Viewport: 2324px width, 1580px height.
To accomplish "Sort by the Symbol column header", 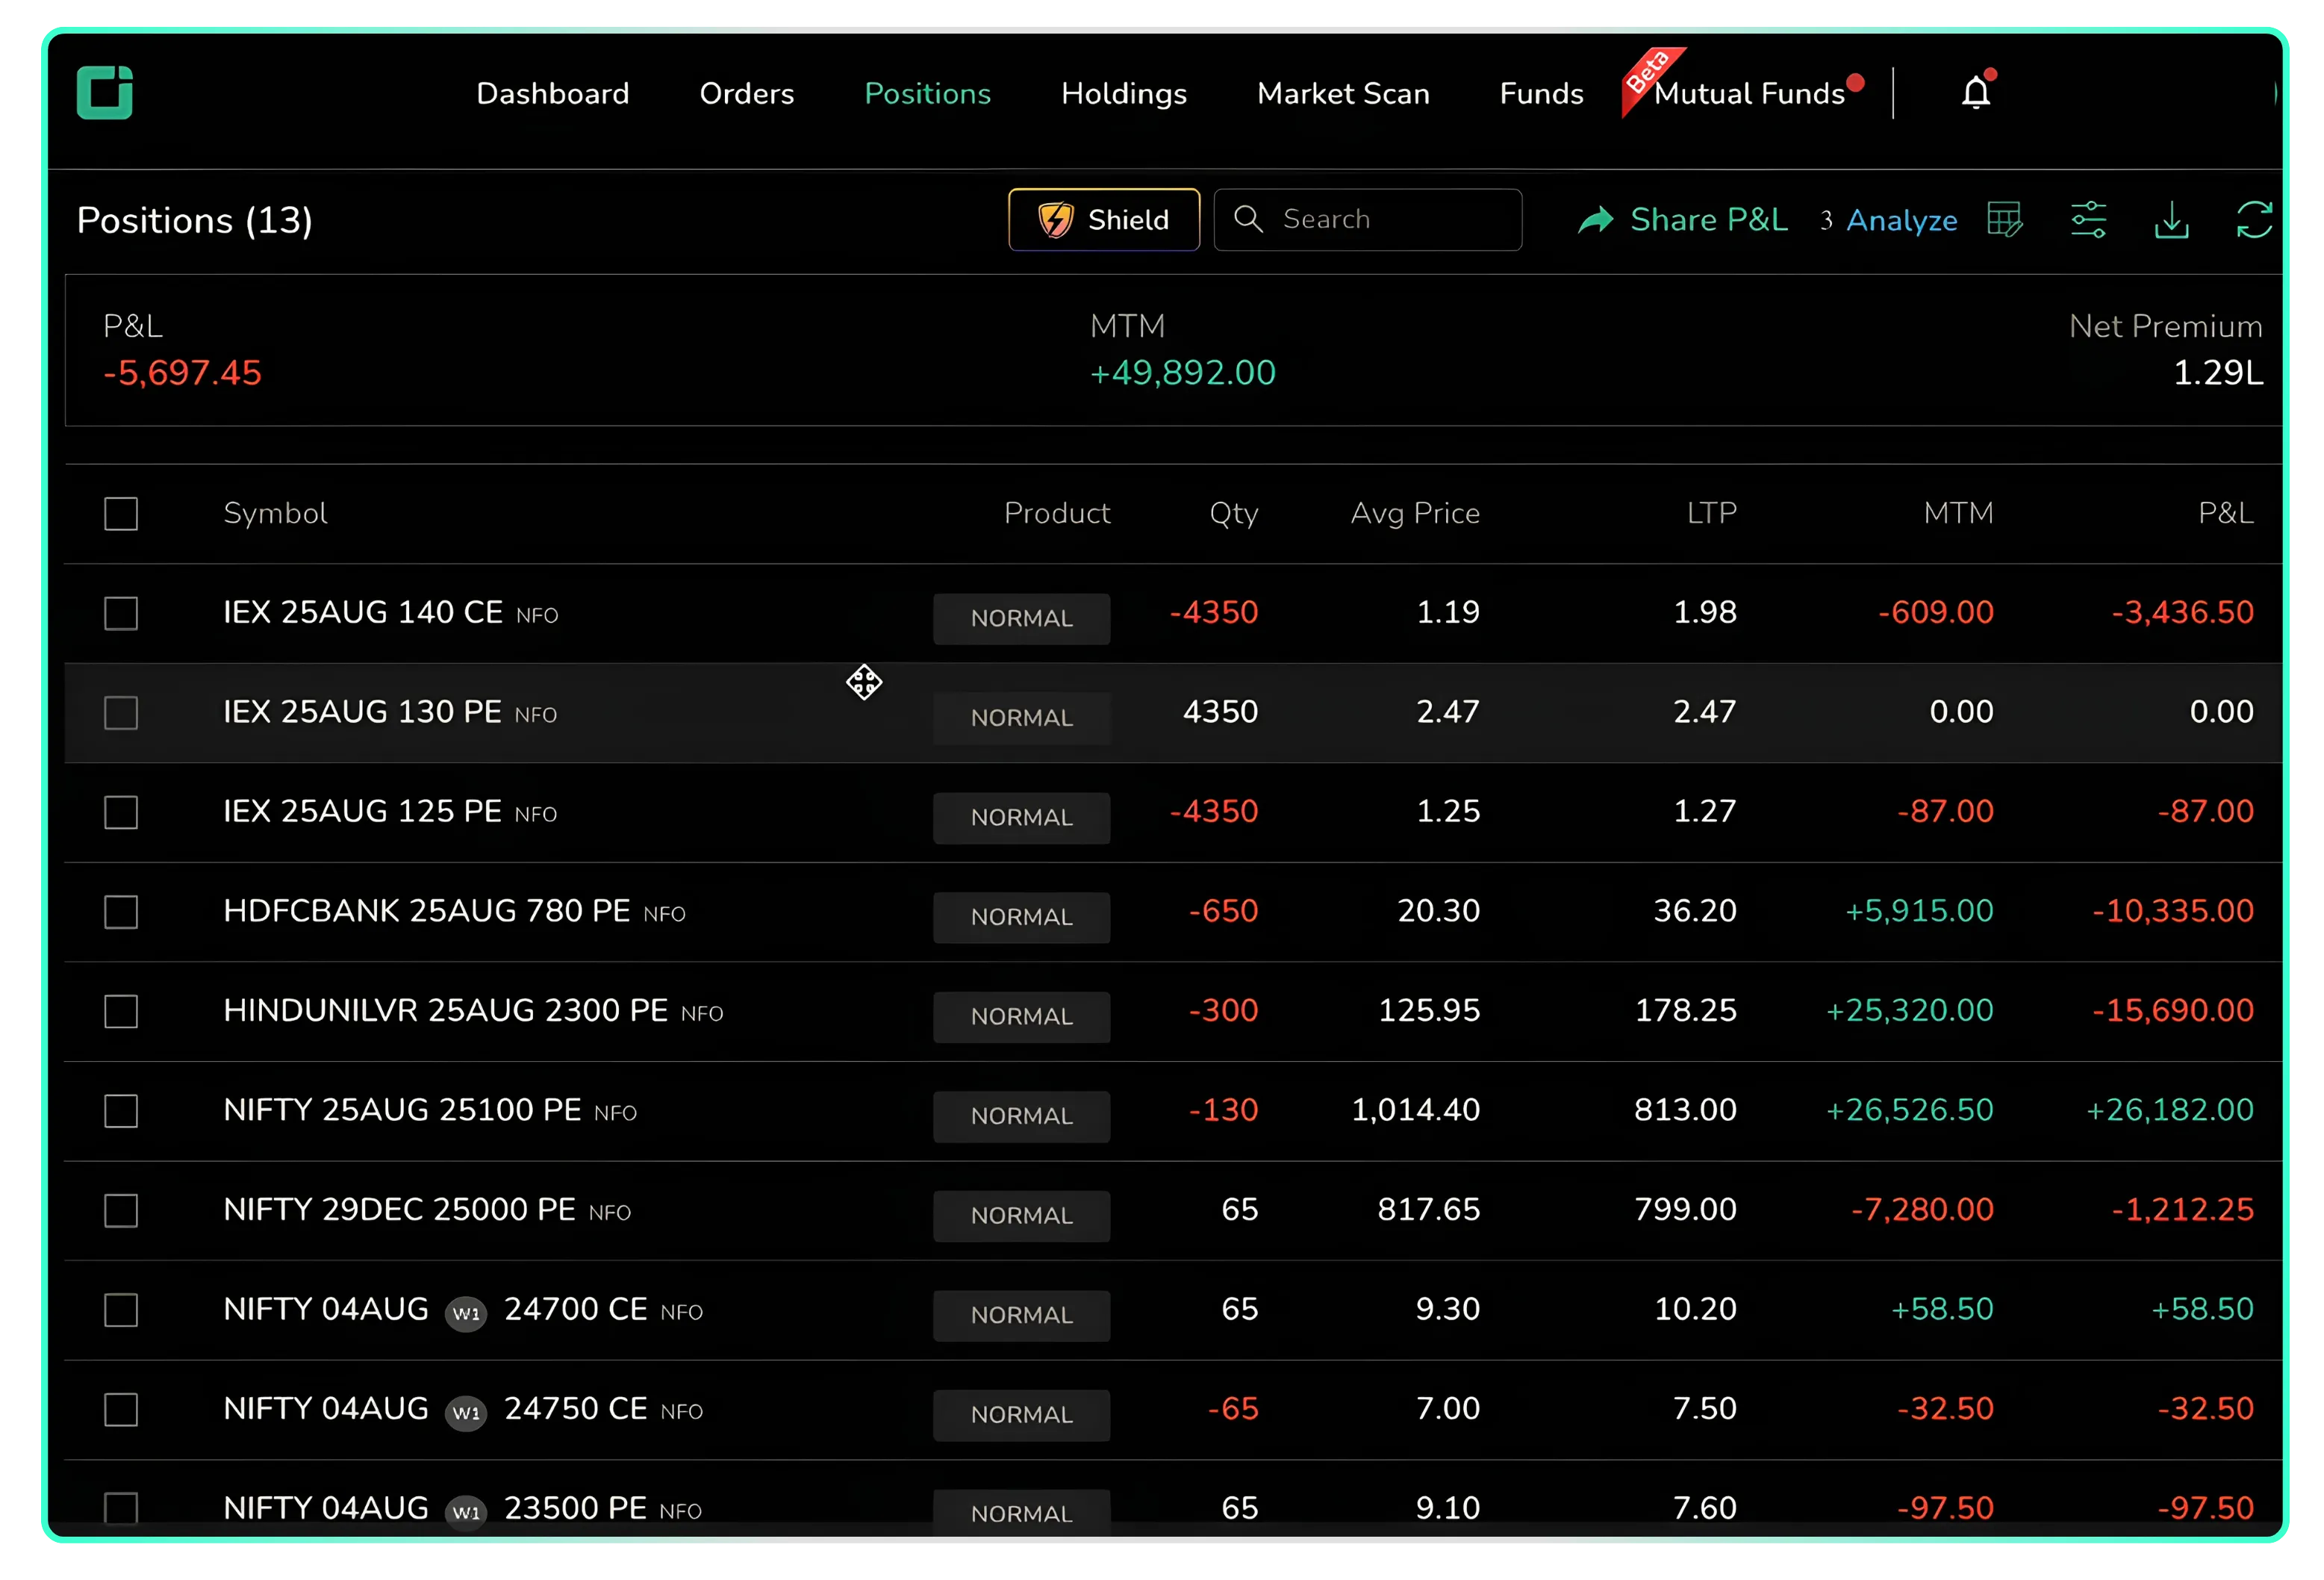I will coord(275,513).
